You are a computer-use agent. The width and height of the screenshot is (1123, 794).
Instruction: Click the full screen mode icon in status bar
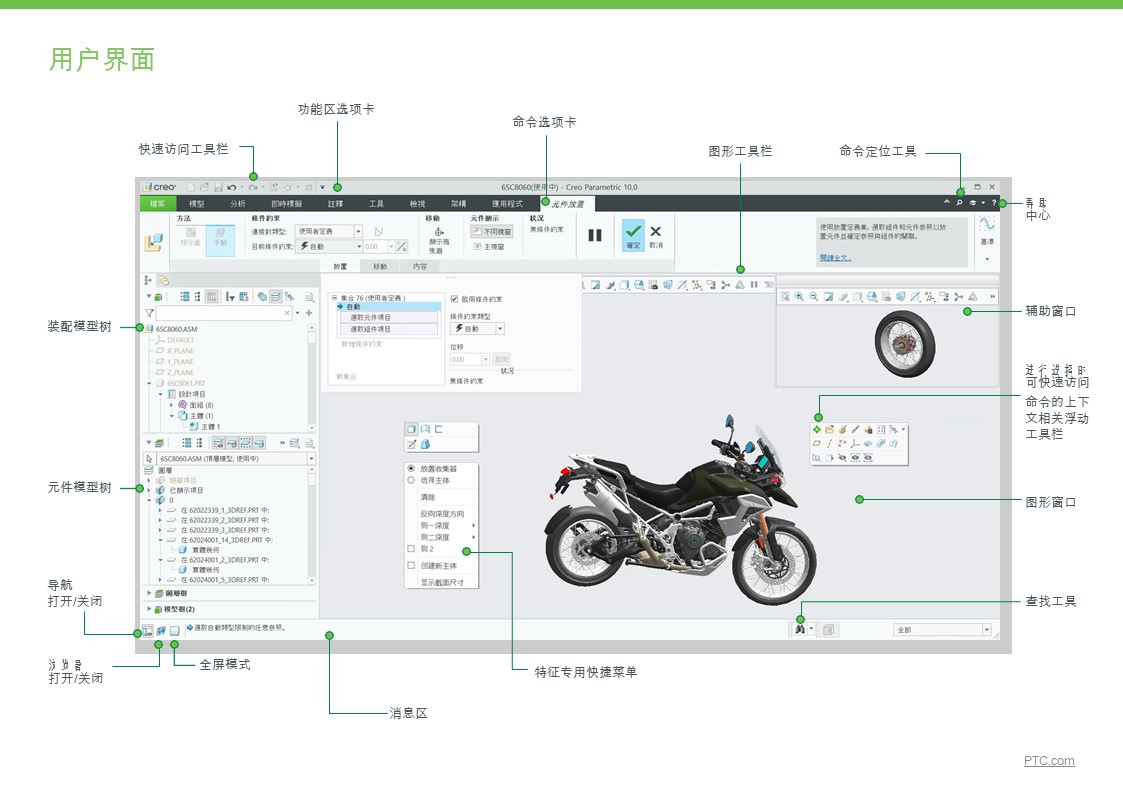coord(174,631)
